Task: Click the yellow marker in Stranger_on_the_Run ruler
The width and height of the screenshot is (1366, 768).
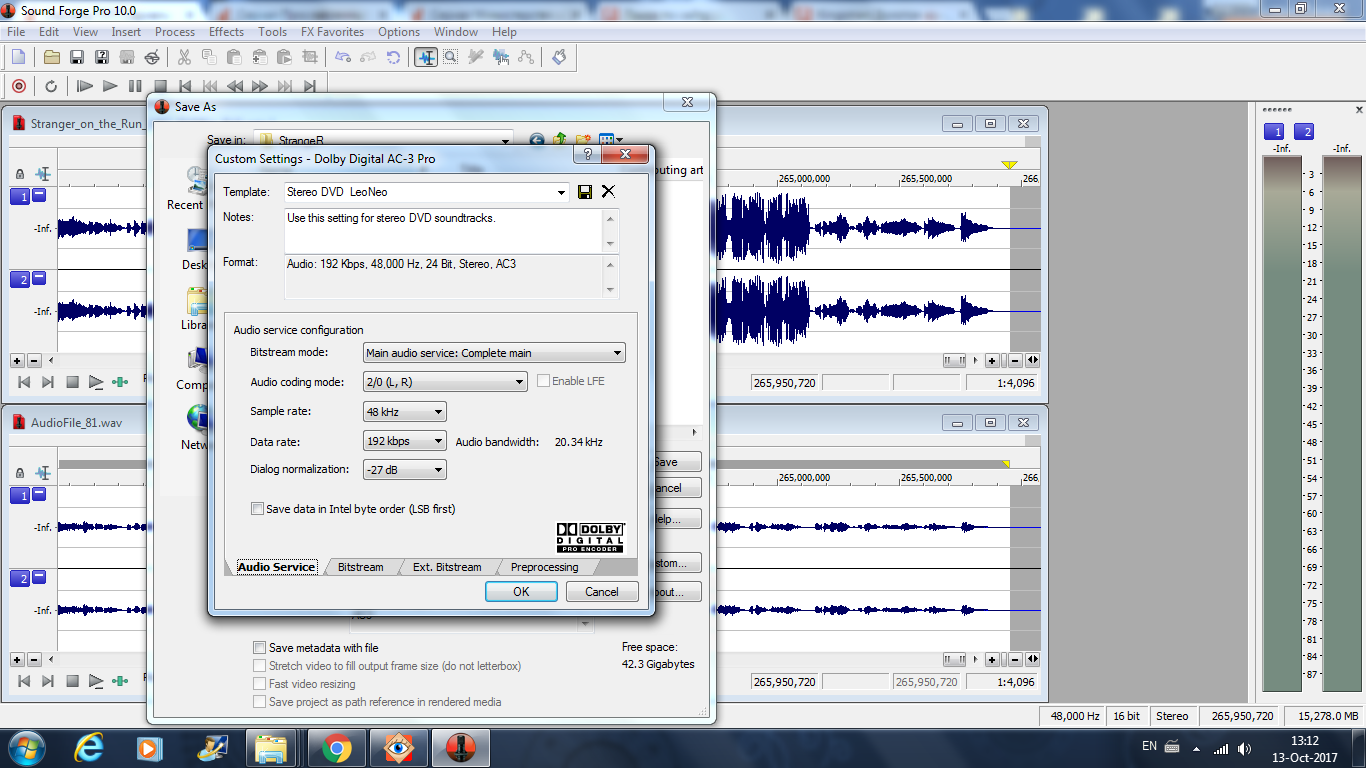Action: [x=1009, y=165]
